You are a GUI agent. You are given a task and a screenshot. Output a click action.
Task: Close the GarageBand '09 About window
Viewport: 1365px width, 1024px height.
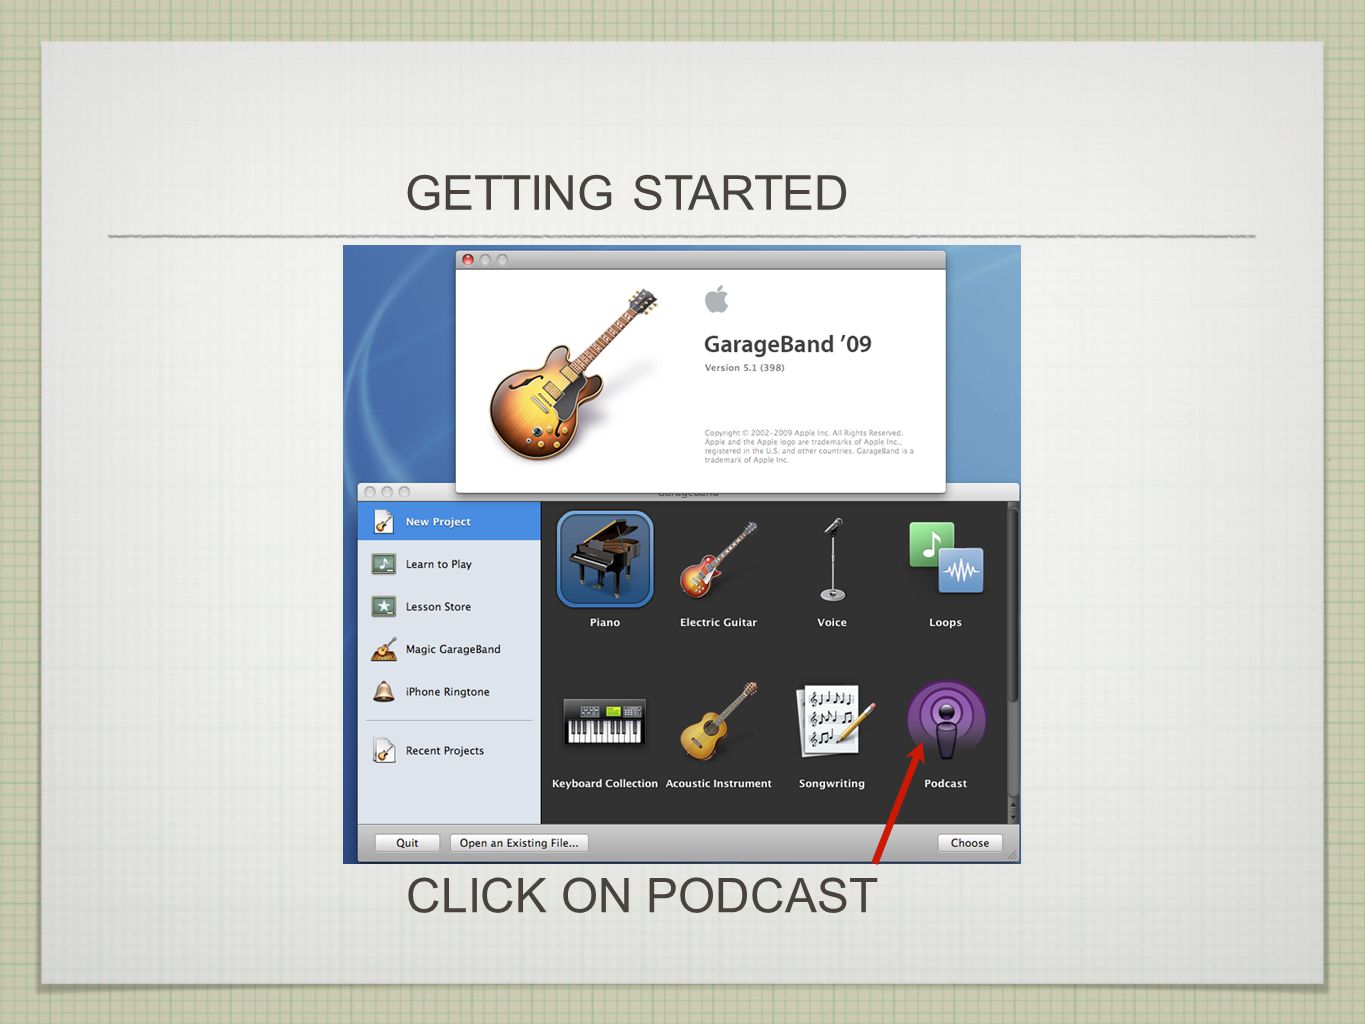468,260
